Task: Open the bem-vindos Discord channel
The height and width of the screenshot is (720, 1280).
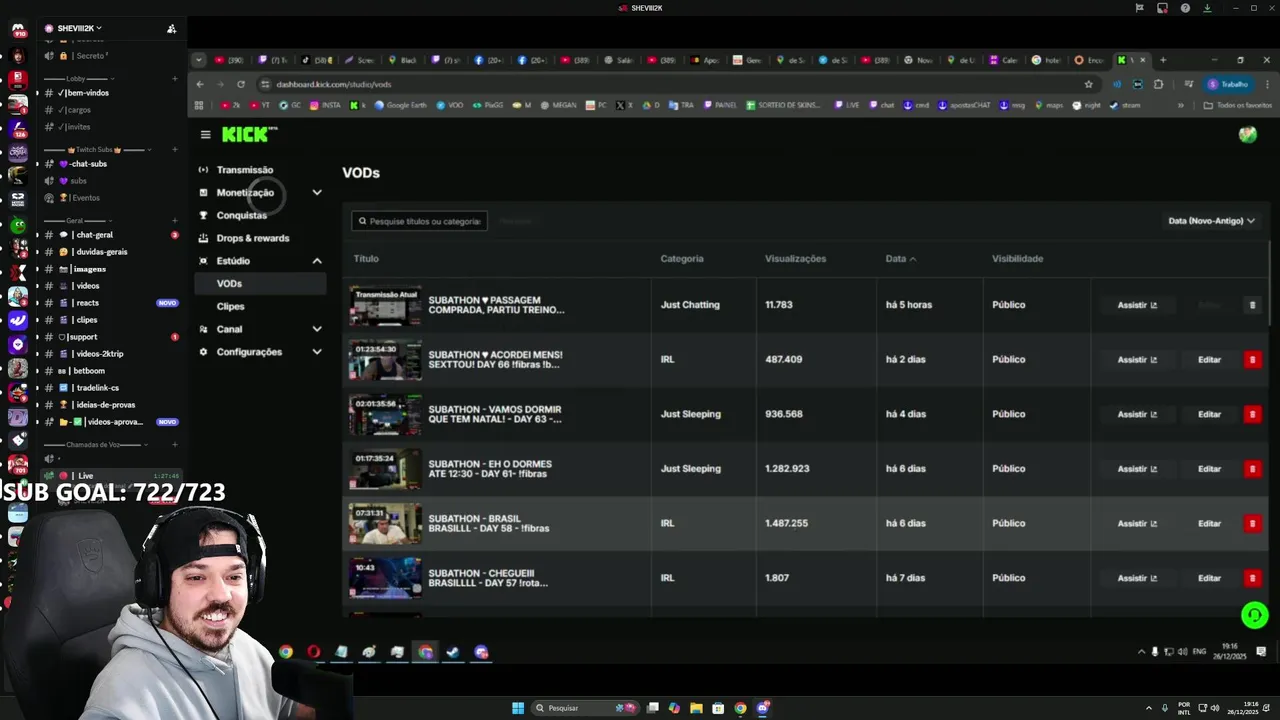Action: 108,93
